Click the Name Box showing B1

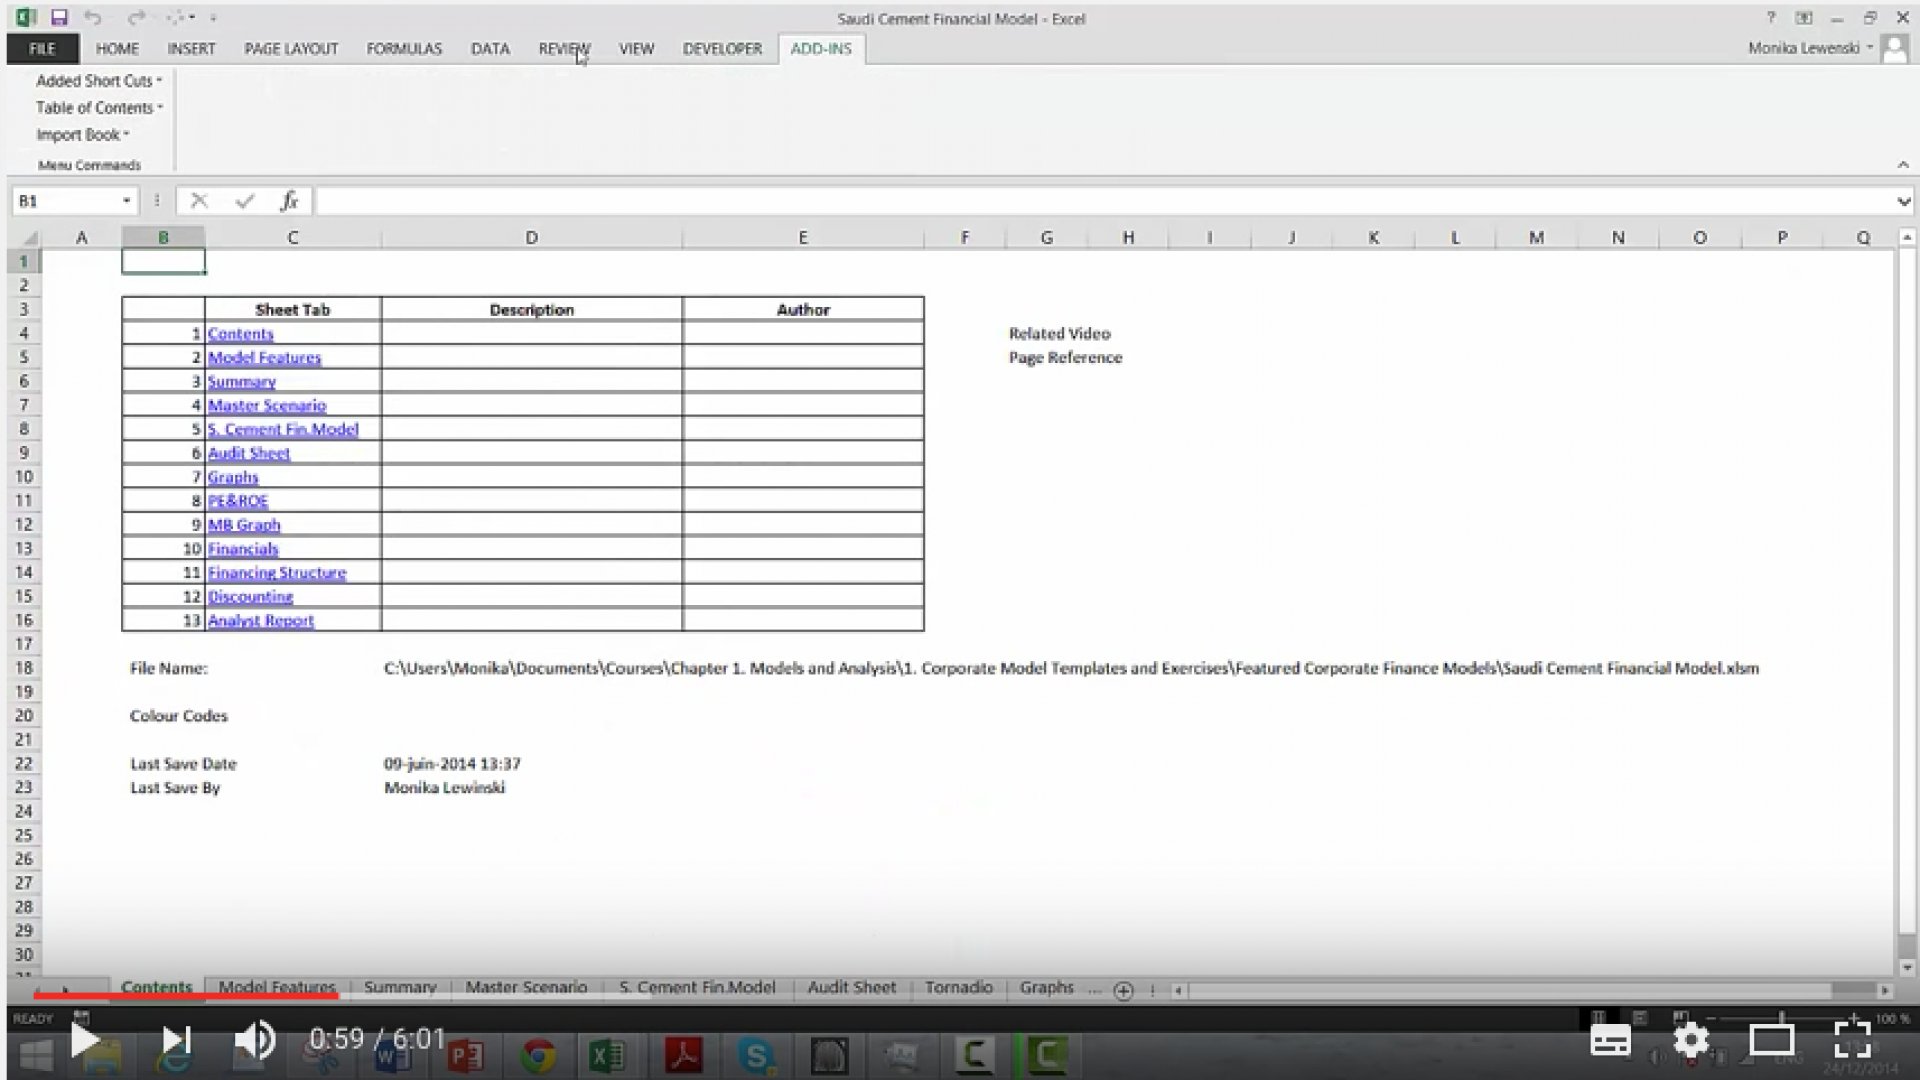coord(65,201)
